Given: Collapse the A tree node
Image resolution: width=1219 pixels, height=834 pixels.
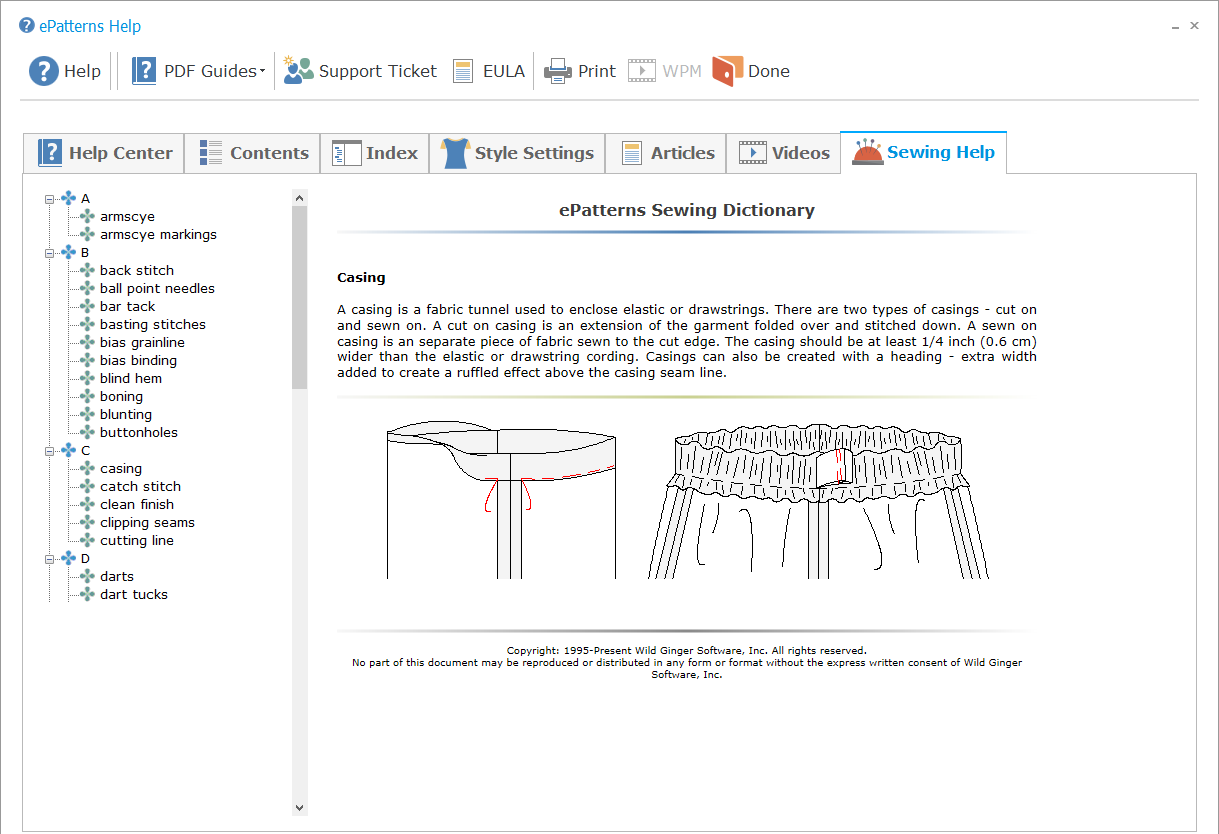Looking at the screenshot, I should (49, 199).
